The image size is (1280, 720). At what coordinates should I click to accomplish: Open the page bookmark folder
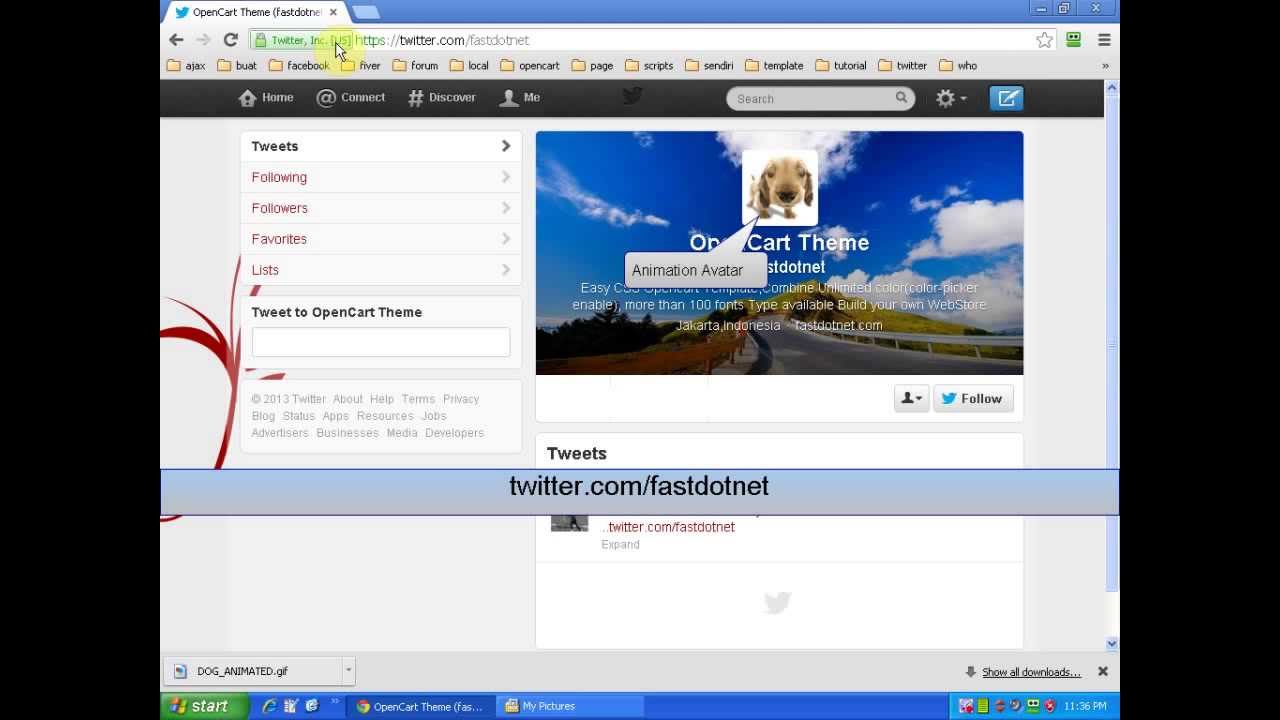[x=592, y=66]
